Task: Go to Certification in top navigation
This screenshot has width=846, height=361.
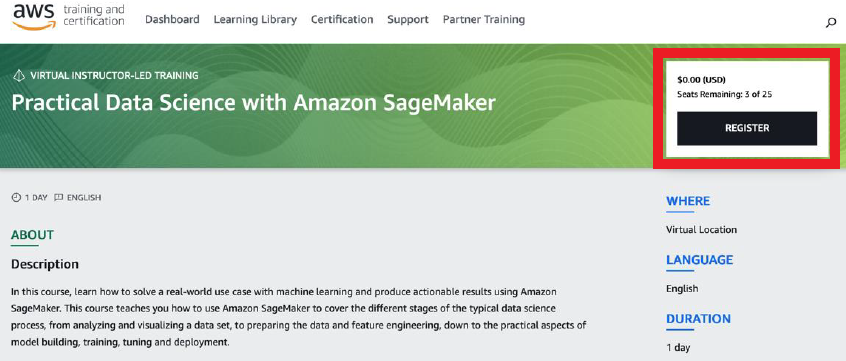Action: point(342,19)
